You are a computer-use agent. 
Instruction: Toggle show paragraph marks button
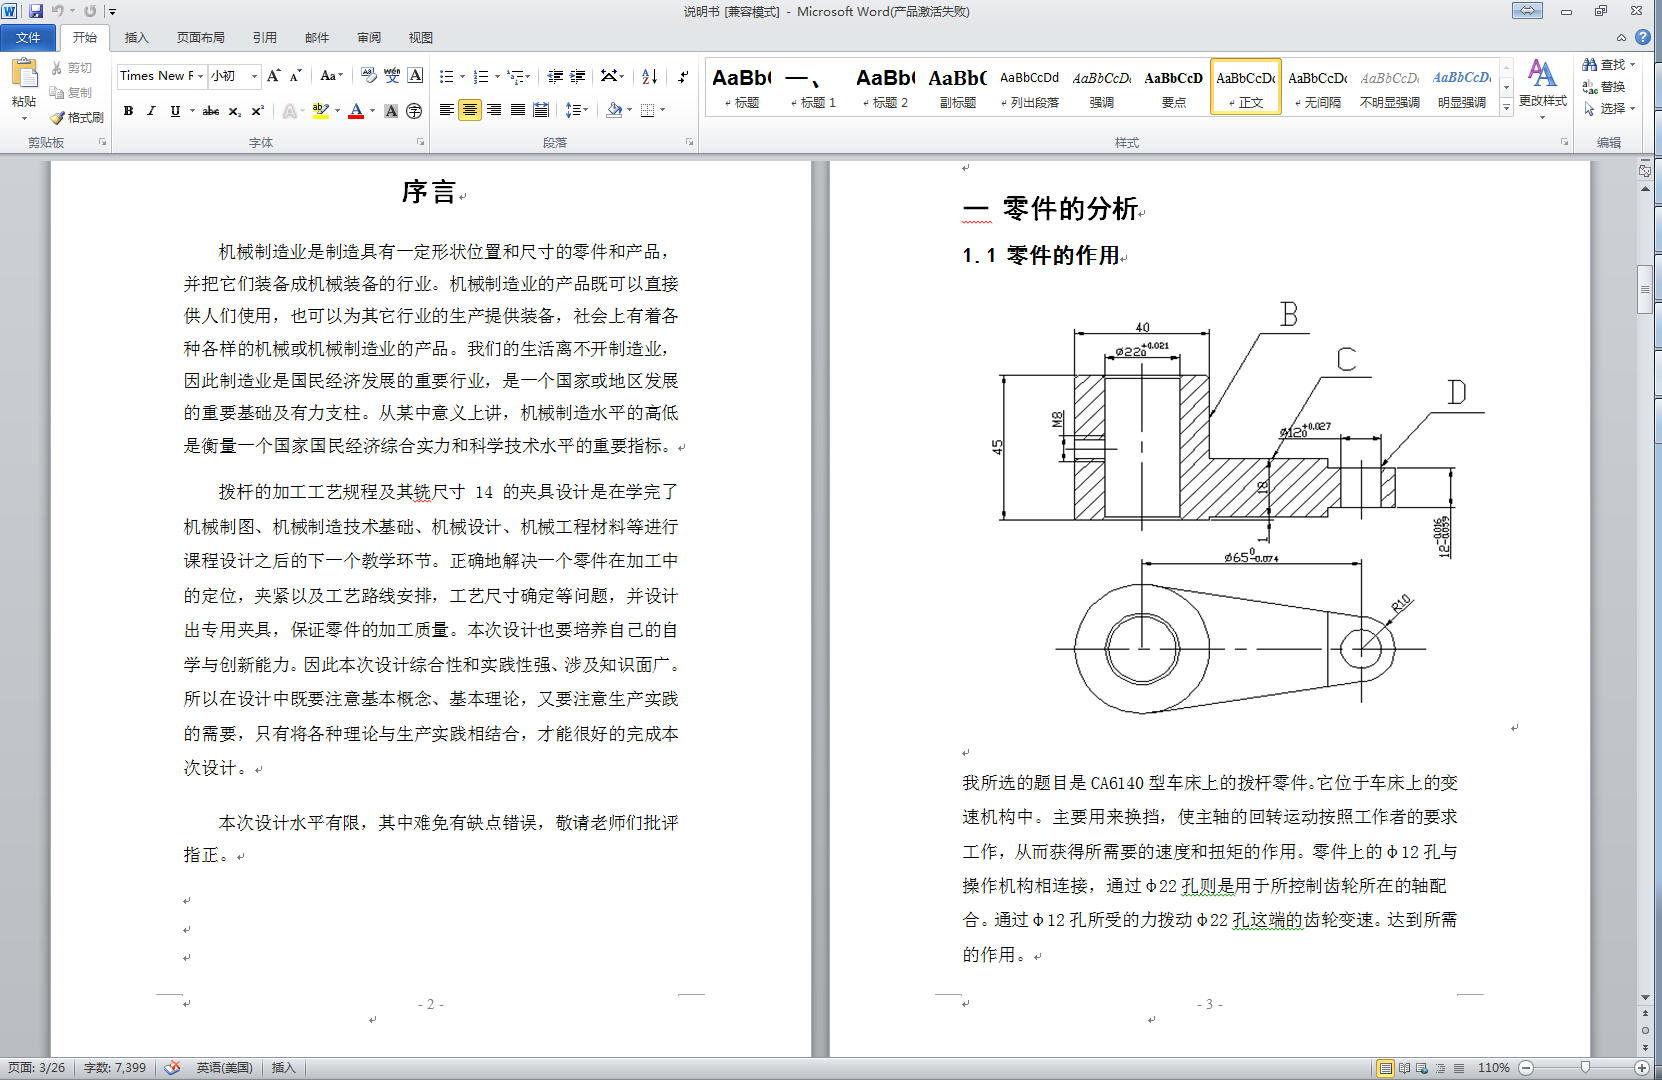tap(682, 76)
